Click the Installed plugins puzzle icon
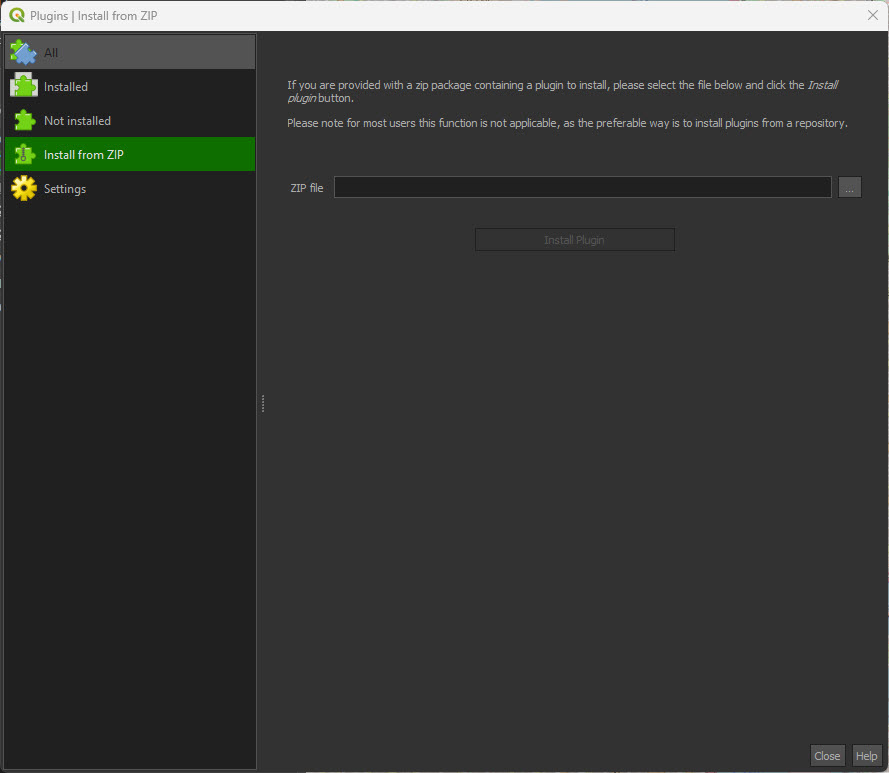This screenshot has height=773, width=889. pos(23,87)
